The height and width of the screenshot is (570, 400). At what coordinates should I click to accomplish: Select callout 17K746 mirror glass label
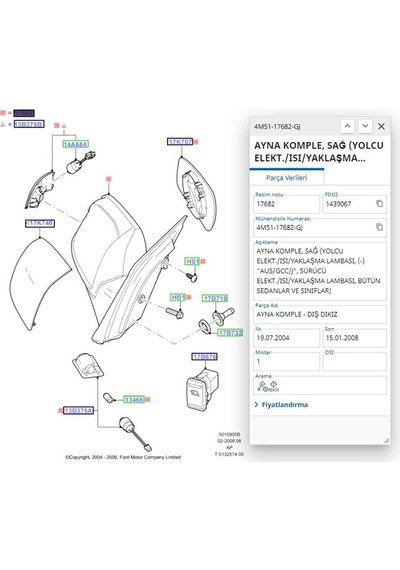pyautogui.click(x=40, y=223)
